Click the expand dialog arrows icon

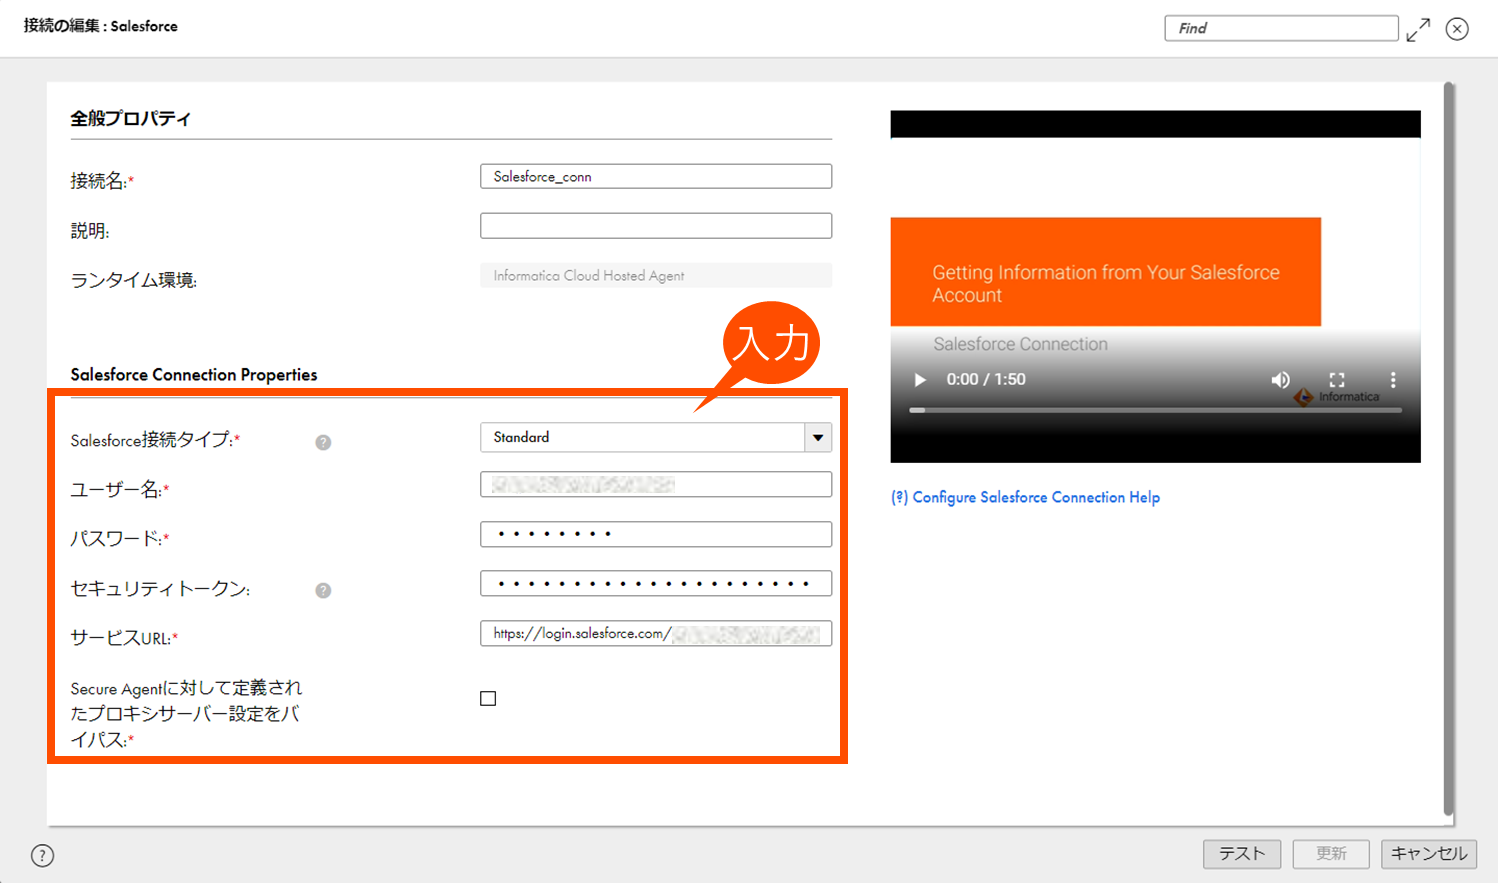click(1418, 30)
